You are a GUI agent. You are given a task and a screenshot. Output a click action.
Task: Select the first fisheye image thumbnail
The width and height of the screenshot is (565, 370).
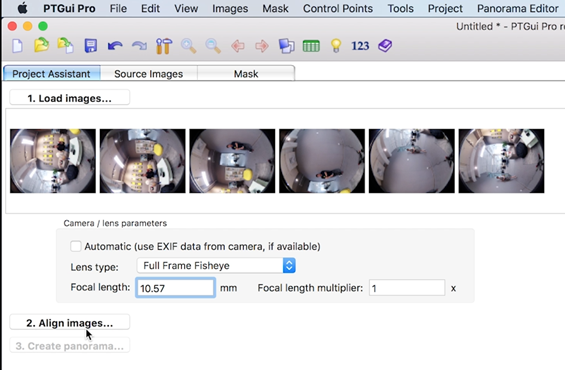click(53, 161)
